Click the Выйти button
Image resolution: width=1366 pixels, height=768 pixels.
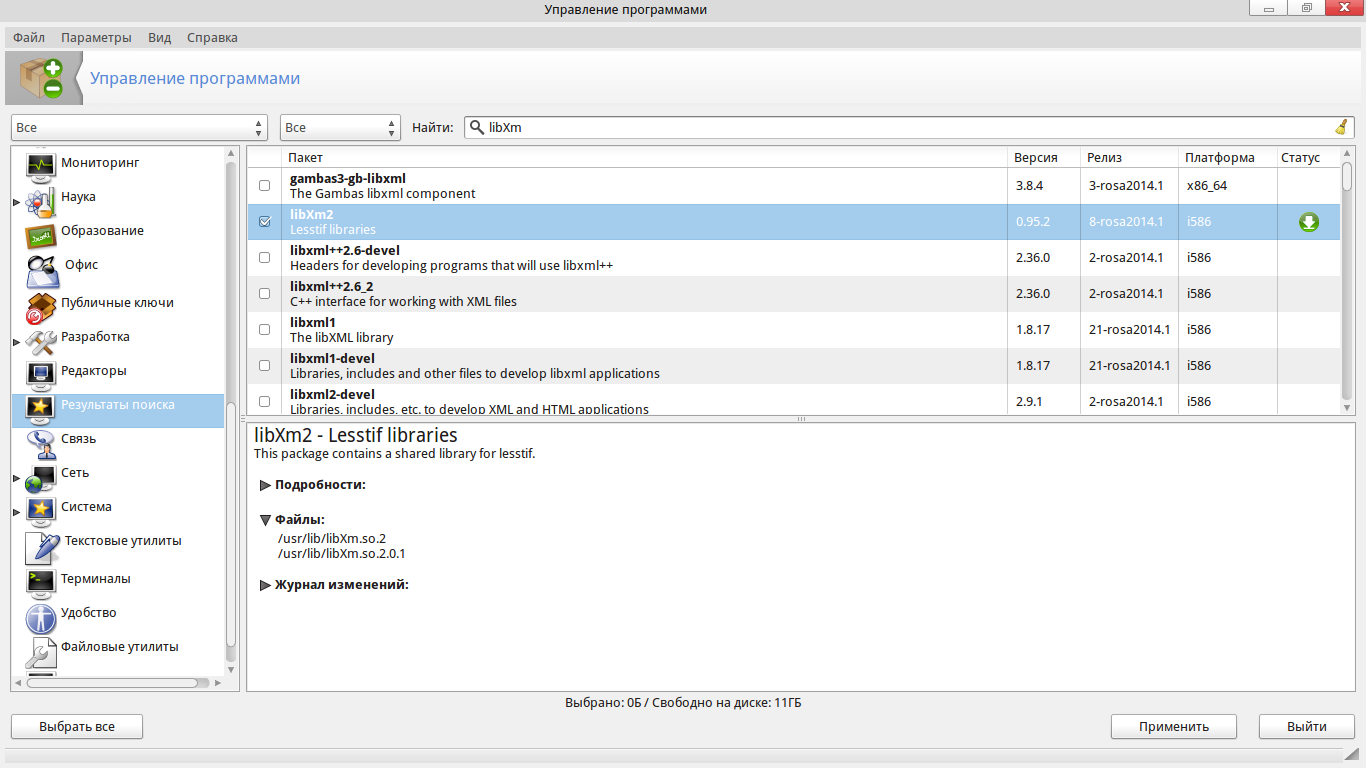(x=1307, y=727)
